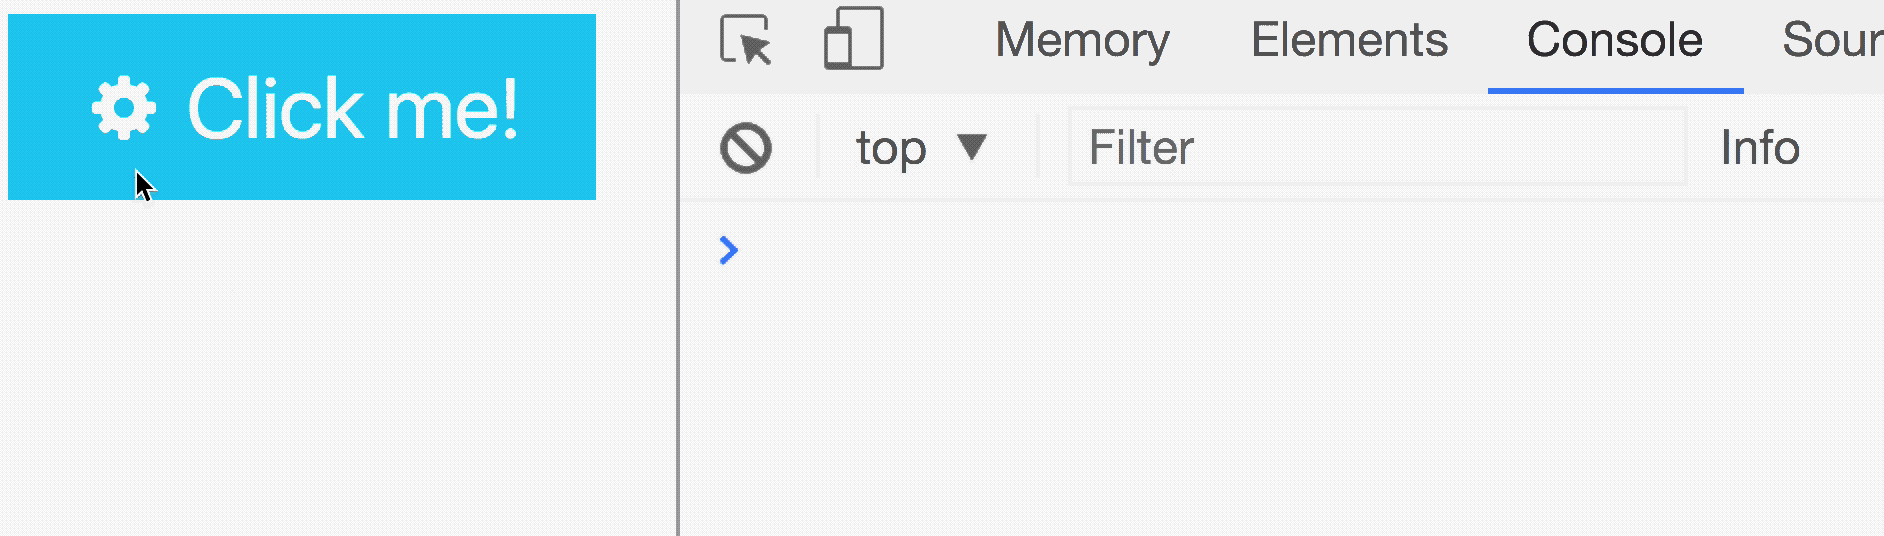Select the Console tab
The image size is (1884, 536).
coord(1614,41)
